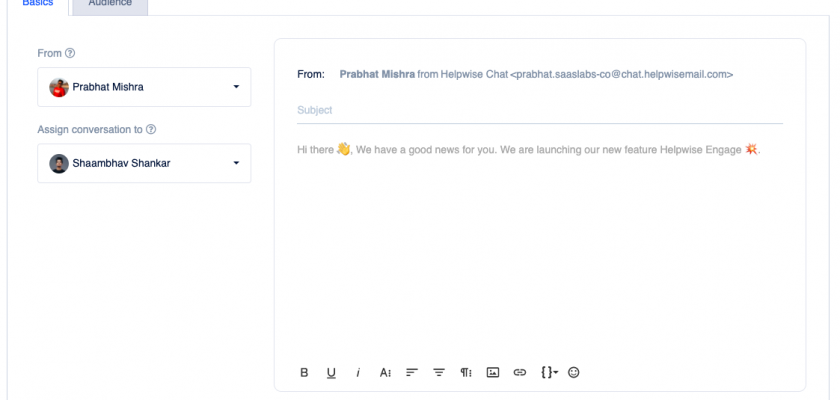Select the Basics tab

coord(37,5)
